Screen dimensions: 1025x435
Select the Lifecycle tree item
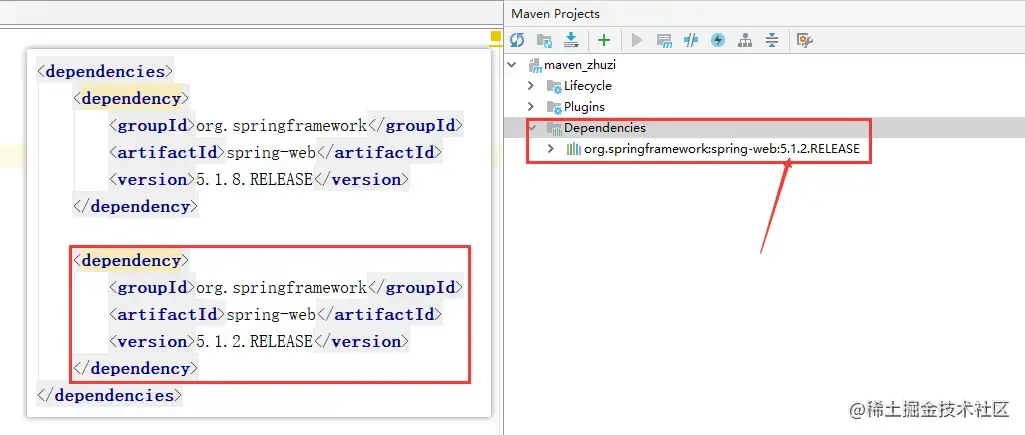click(x=588, y=86)
